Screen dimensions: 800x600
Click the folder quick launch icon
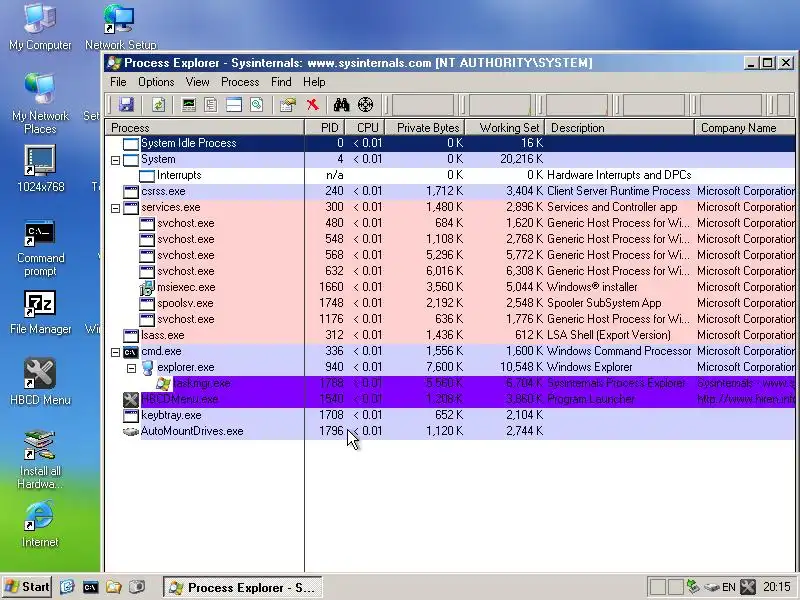click(x=113, y=587)
